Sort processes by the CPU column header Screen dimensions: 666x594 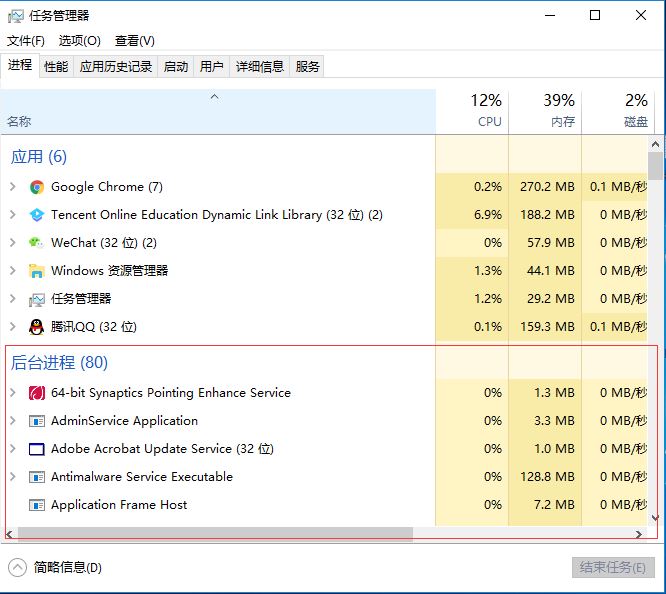coord(472,111)
